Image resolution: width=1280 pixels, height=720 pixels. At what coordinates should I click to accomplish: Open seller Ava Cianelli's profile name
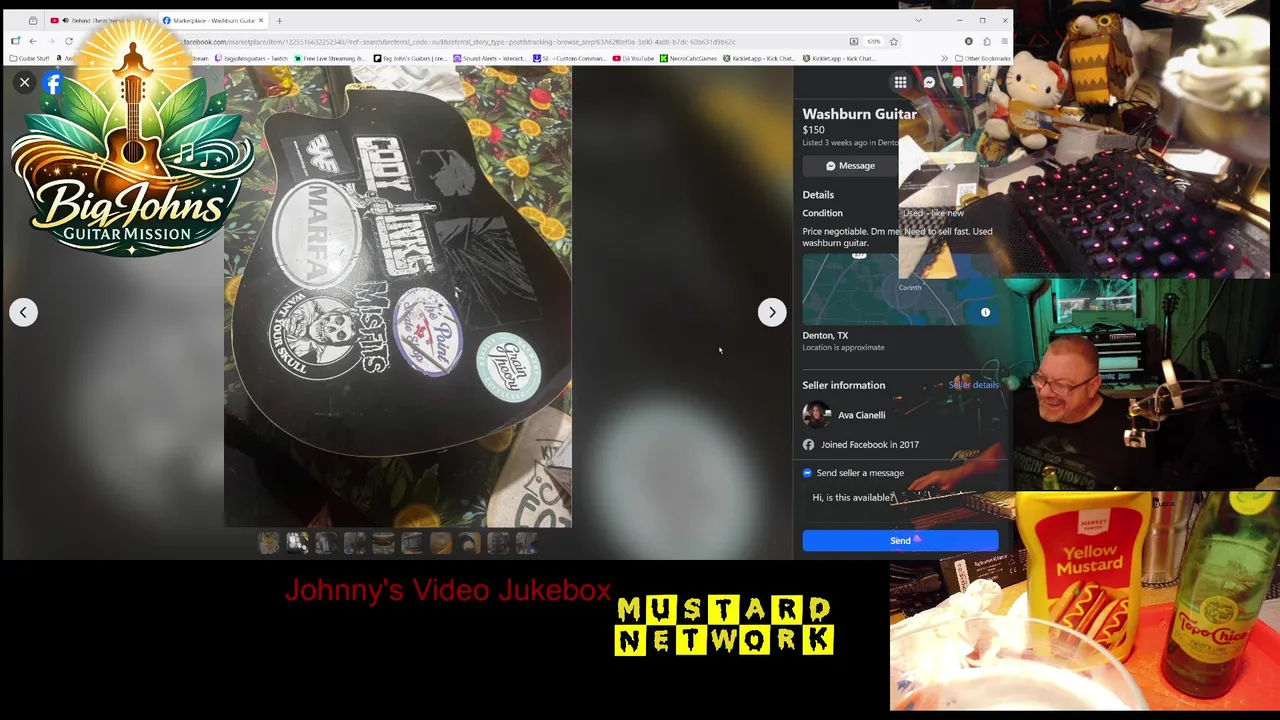861,415
